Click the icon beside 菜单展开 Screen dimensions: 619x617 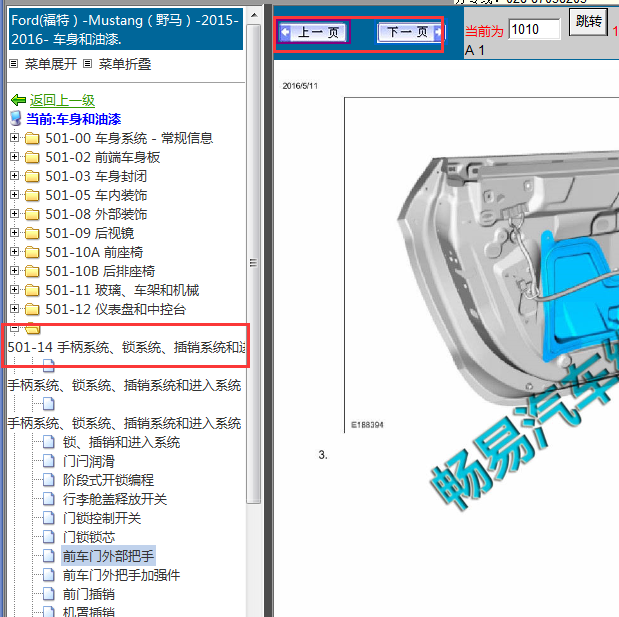coord(14,64)
